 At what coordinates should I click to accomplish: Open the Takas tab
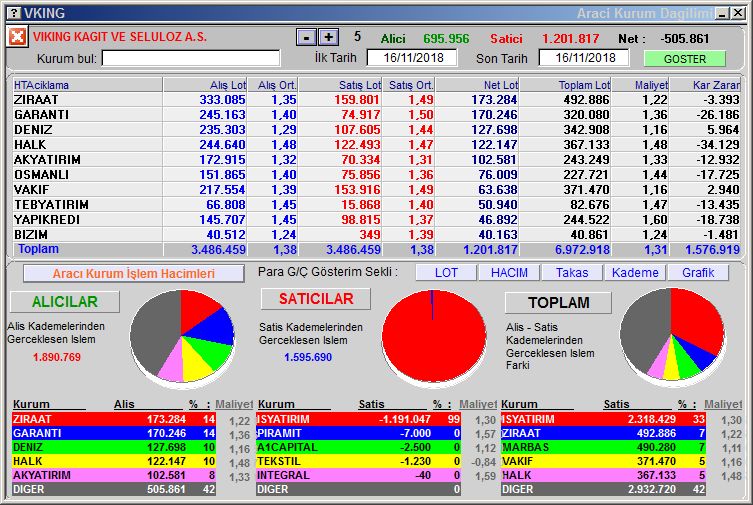(572, 273)
